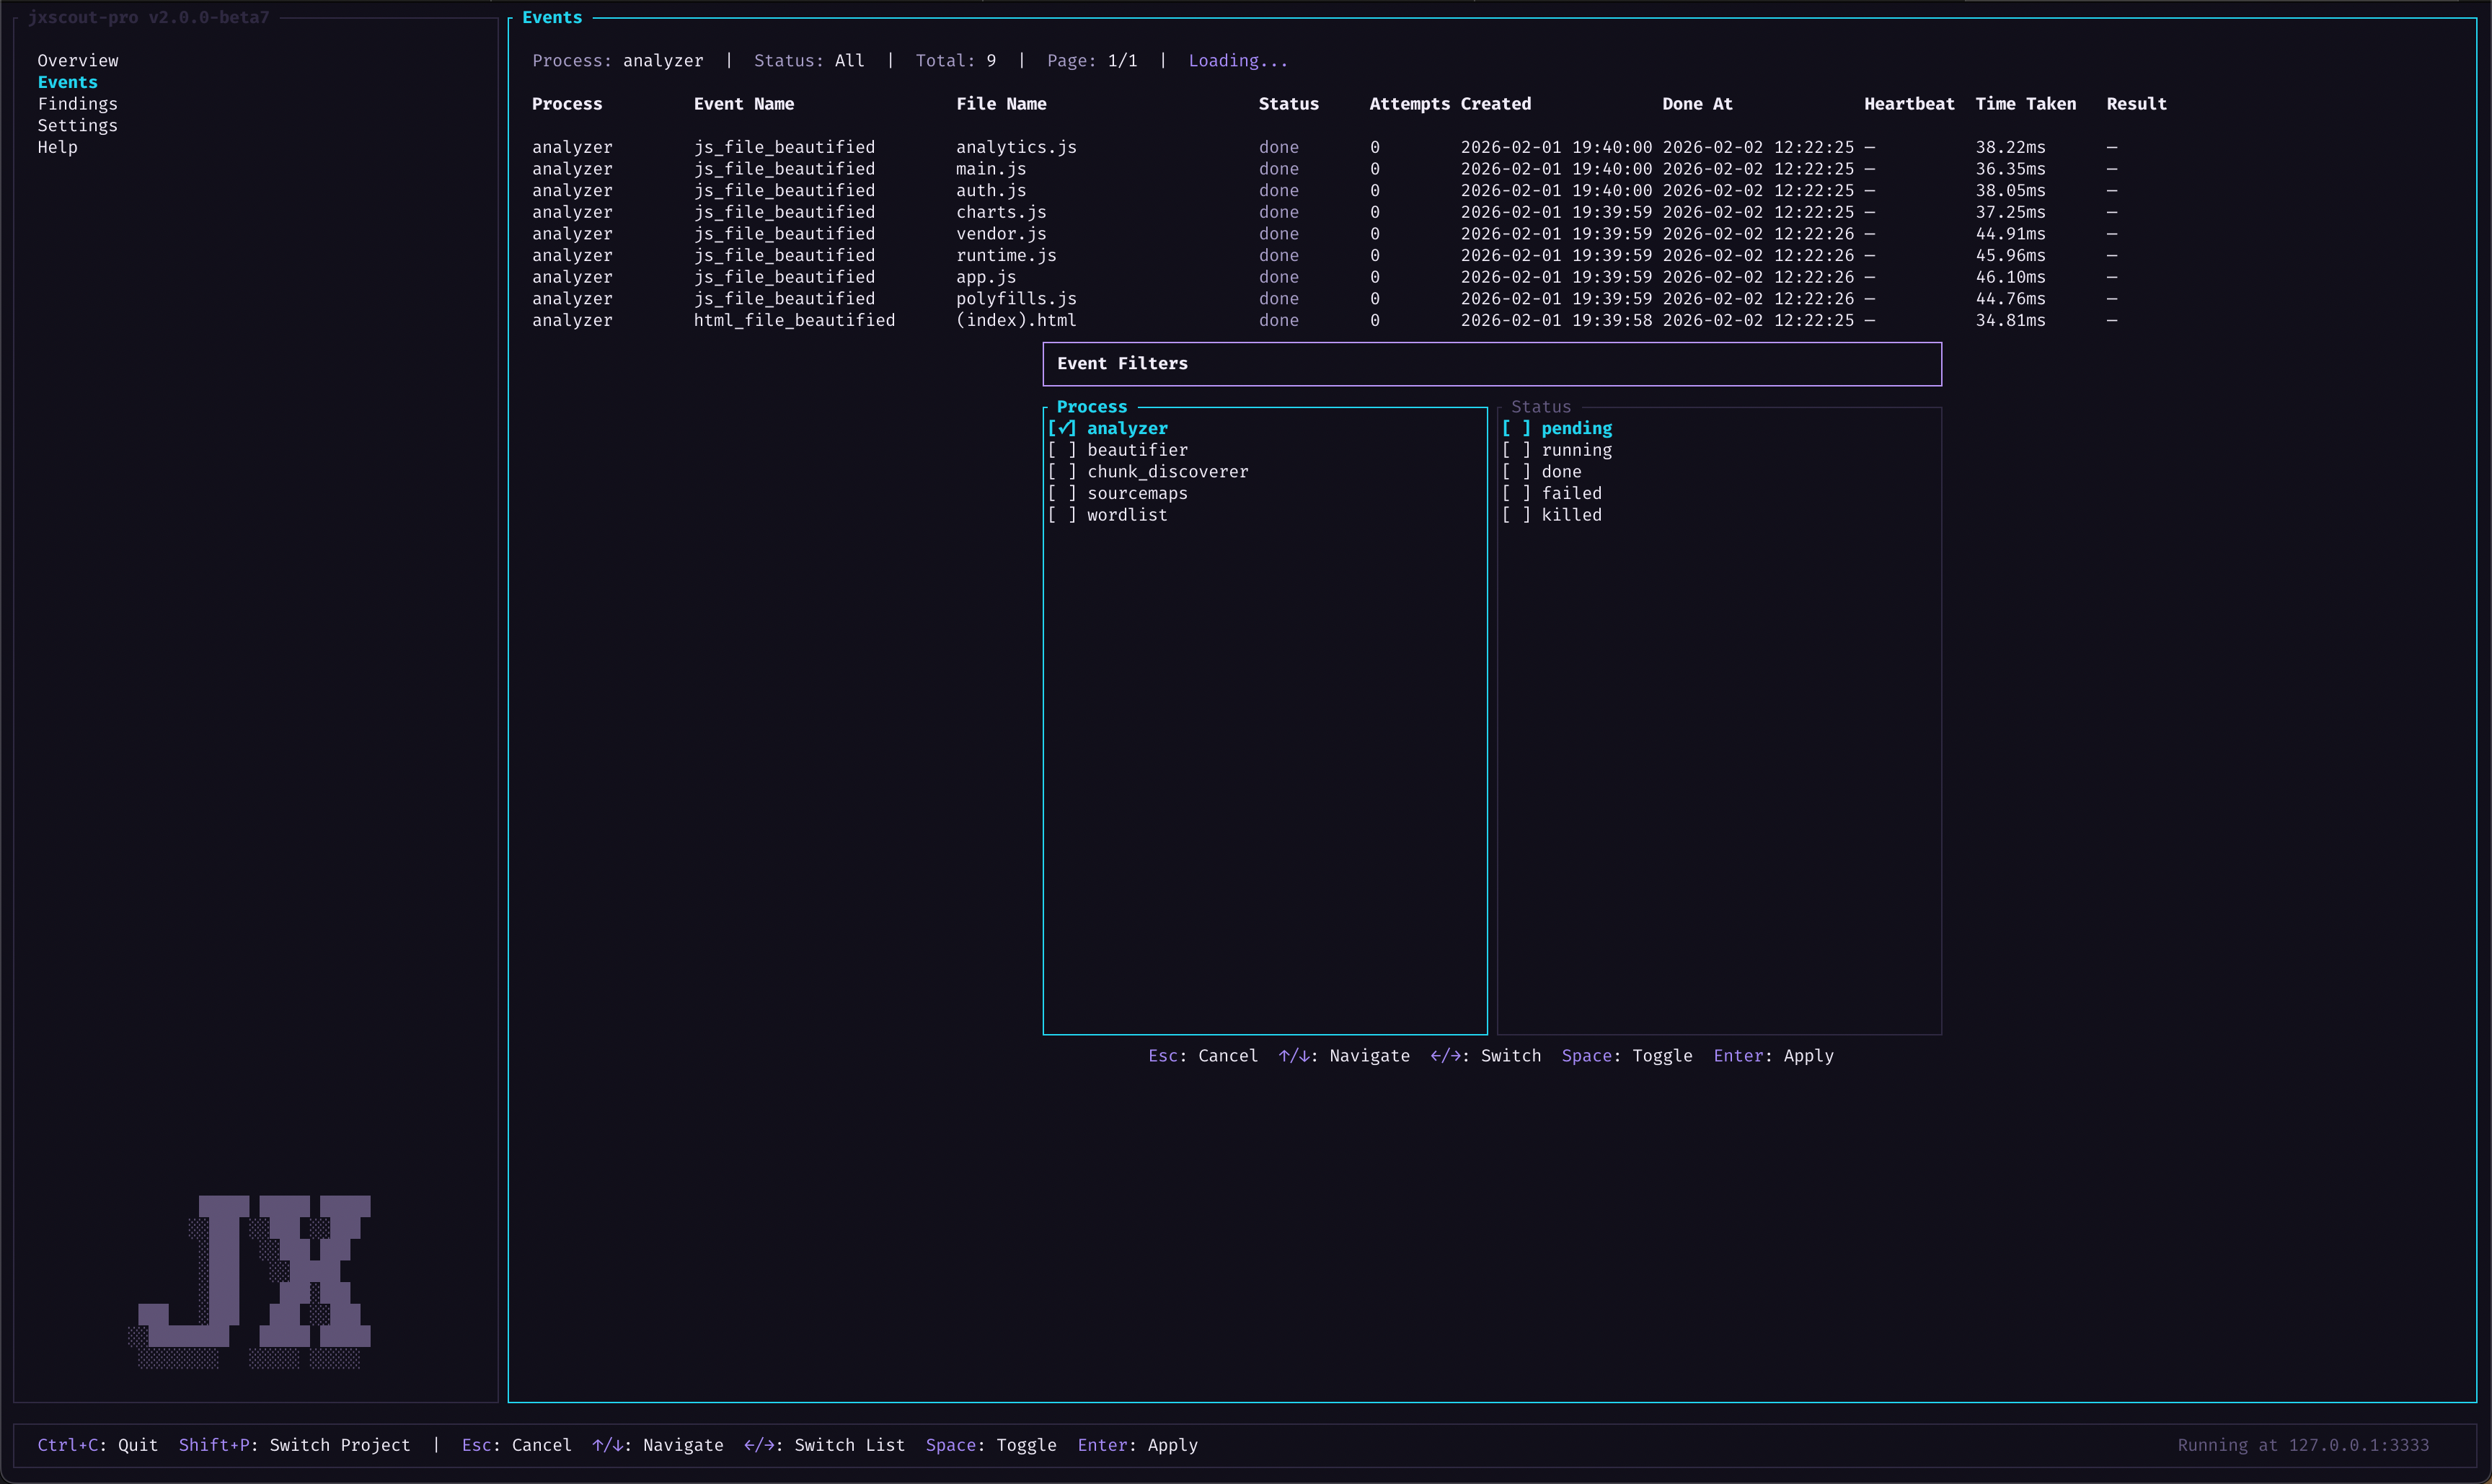Click the Done At column header

[x=1697, y=104]
